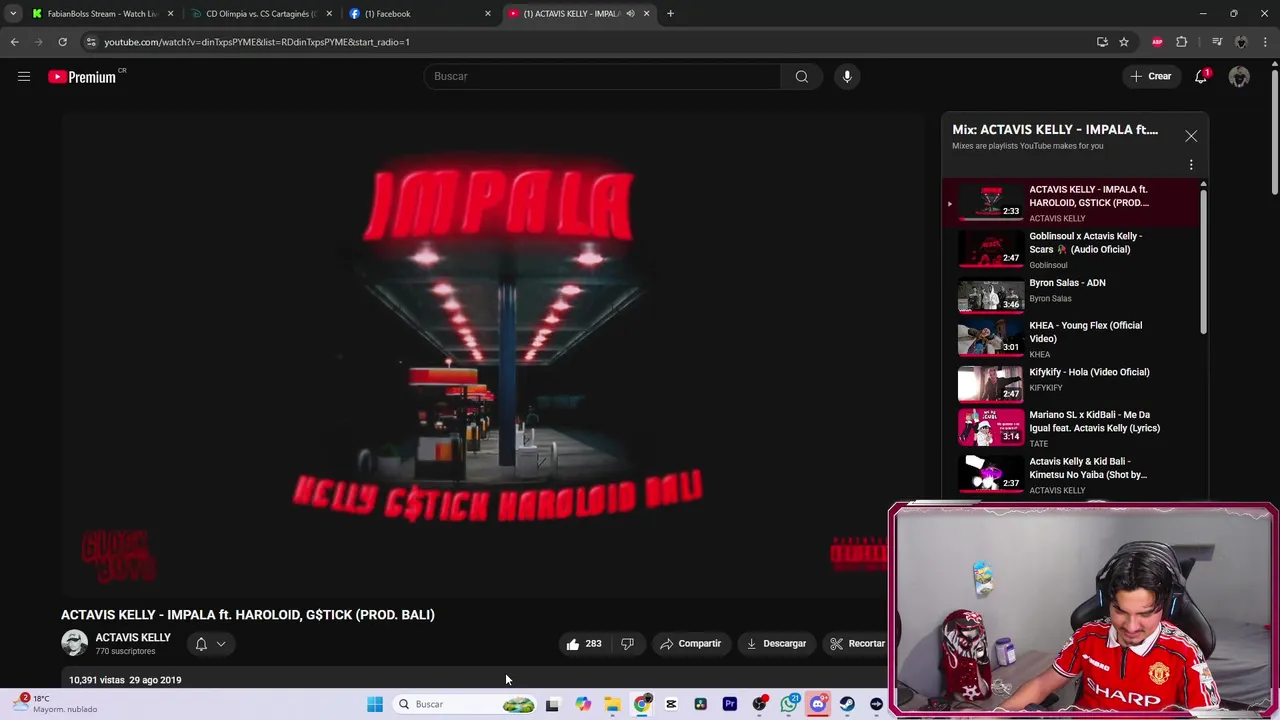Screen dimensions: 1280x720
Task: Install the app from address bar icon
Action: [x=1102, y=42]
